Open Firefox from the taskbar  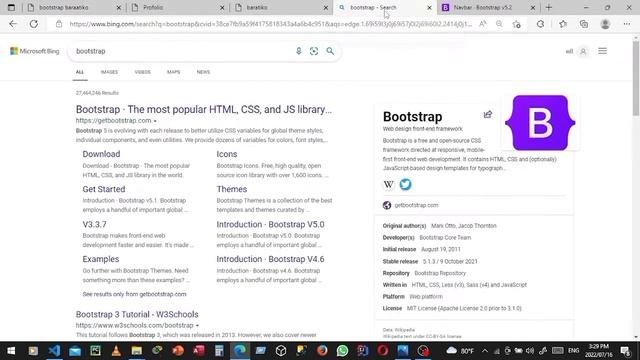pyautogui.click(x=322, y=351)
